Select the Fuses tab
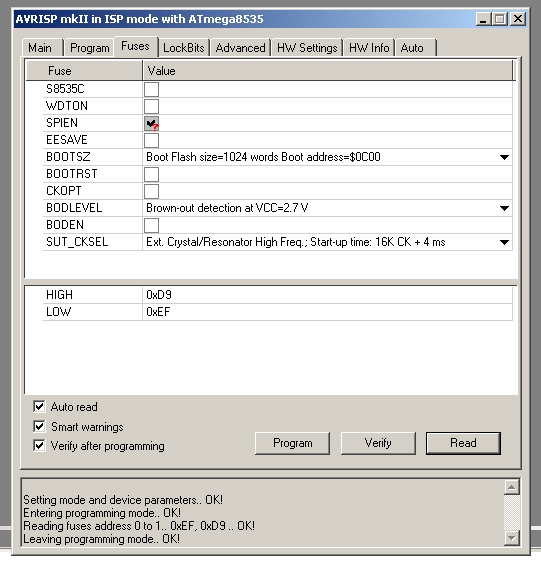The height and width of the screenshot is (567, 541). click(136, 46)
